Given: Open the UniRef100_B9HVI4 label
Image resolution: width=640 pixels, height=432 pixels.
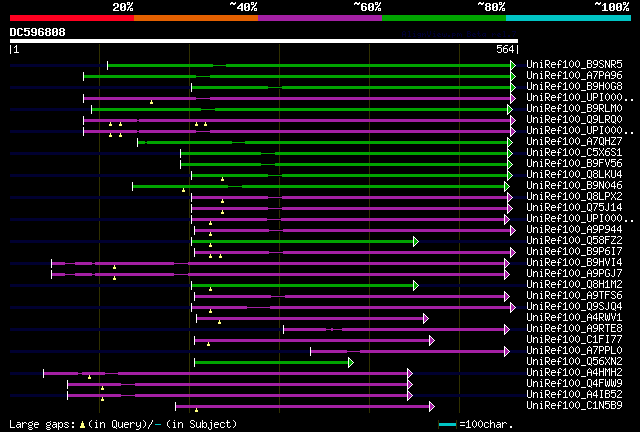Looking at the screenshot, I should [574, 263].
